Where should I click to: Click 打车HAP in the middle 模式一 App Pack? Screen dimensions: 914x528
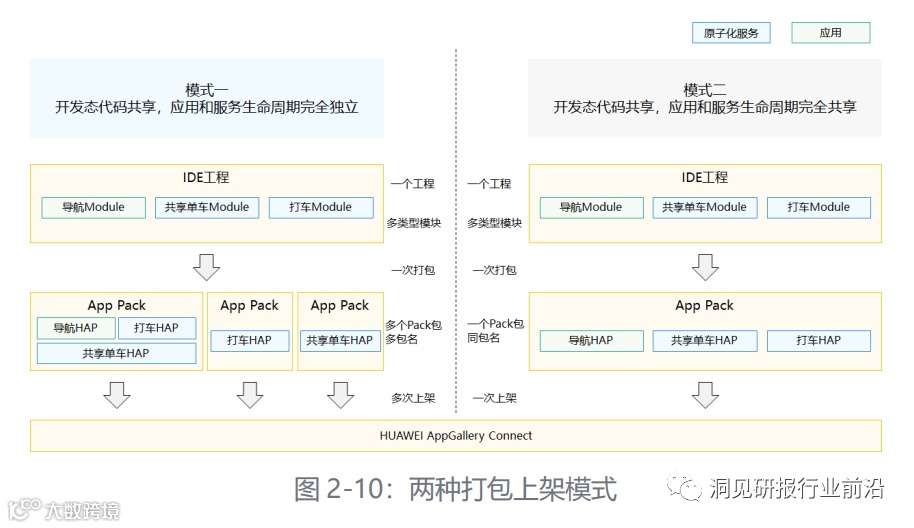pyautogui.click(x=249, y=340)
